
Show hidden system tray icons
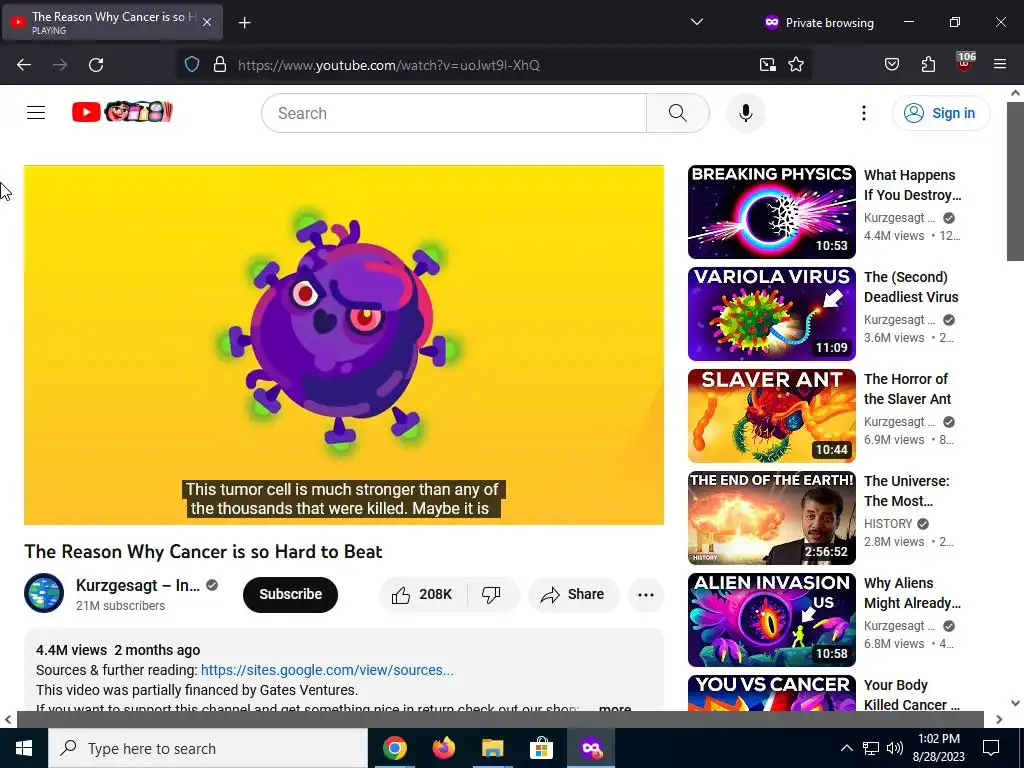(846, 748)
